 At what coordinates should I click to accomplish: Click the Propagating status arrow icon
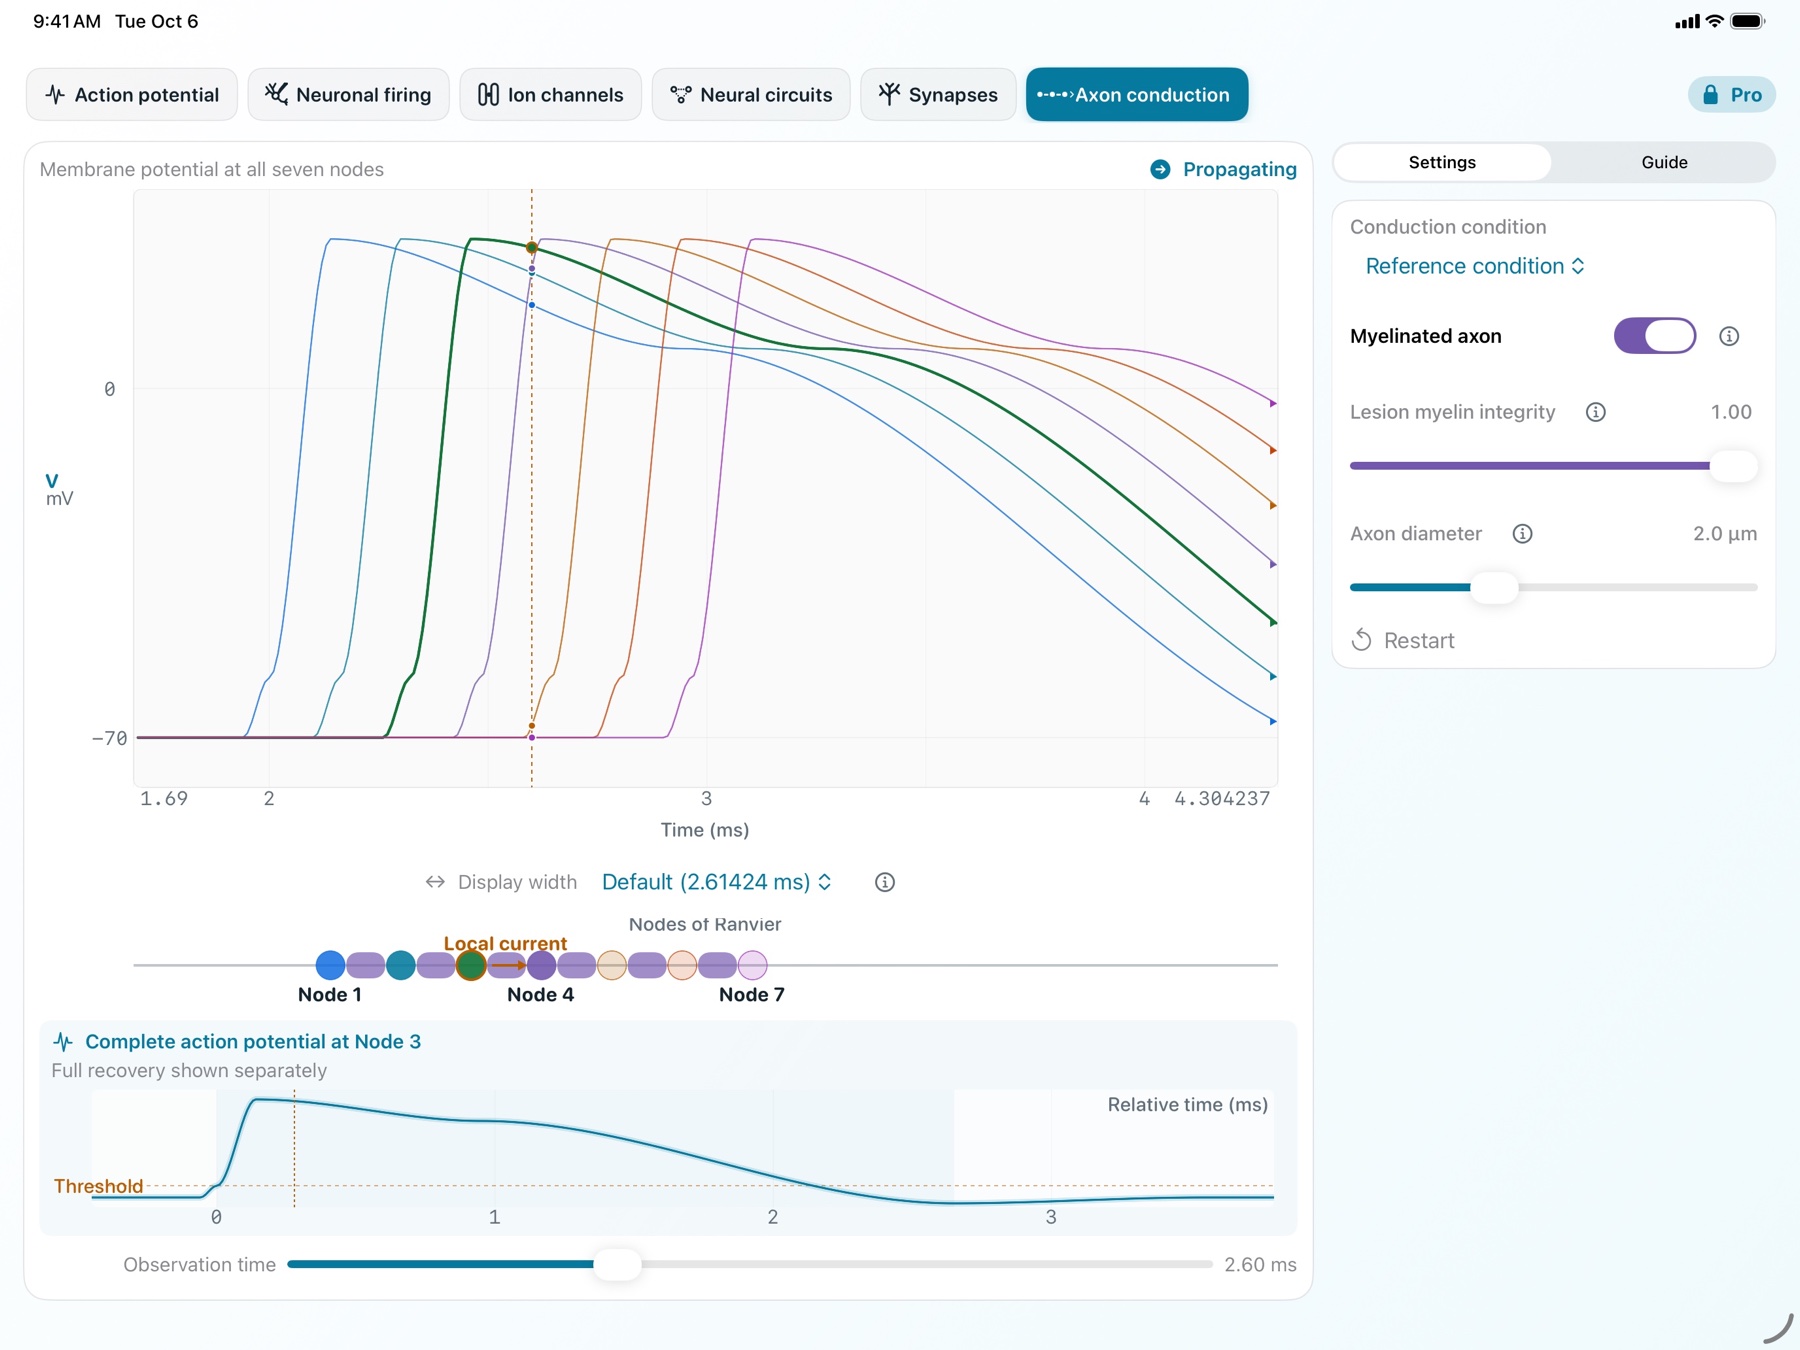1160,169
